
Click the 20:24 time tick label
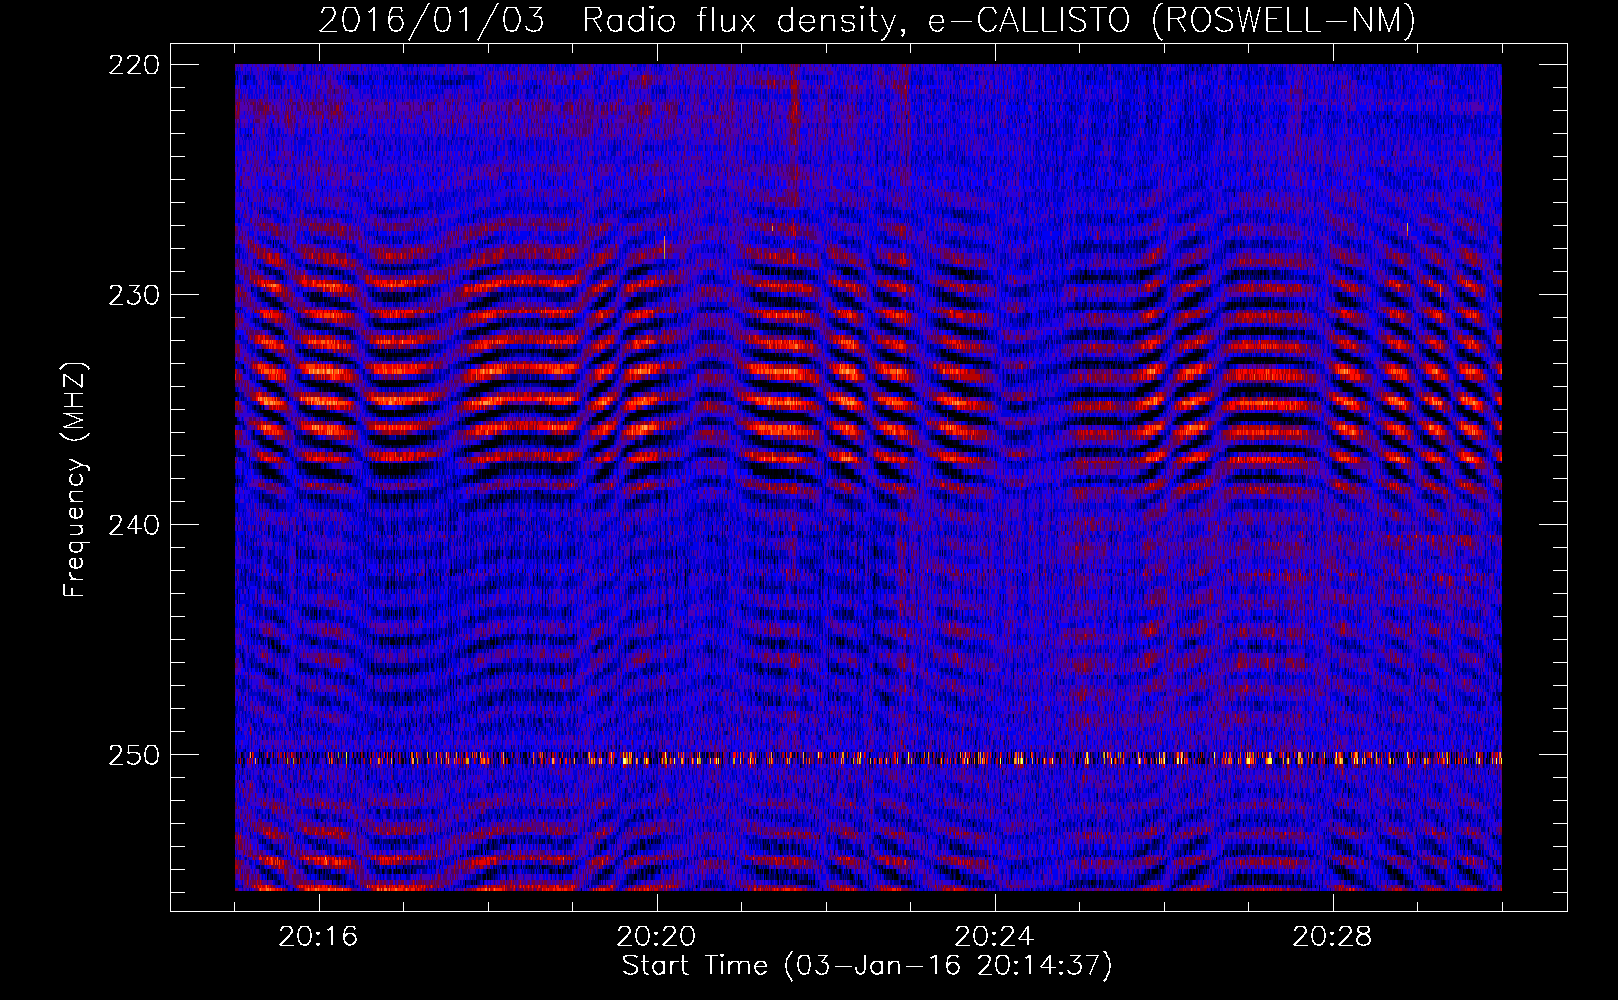click(x=995, y=936)
